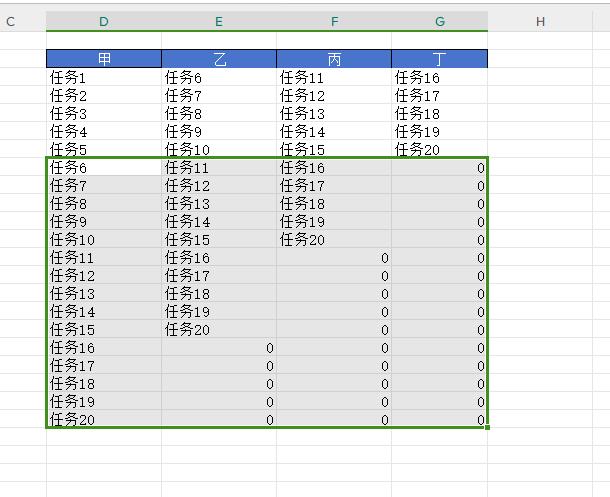
Task: Select the blue header cell 丙
Action: point(334,59)
